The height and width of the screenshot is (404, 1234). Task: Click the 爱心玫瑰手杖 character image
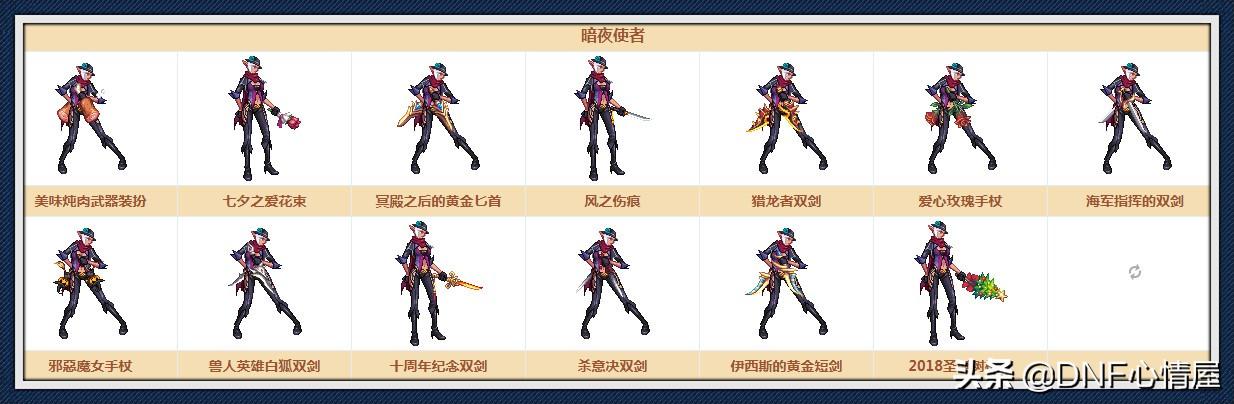click(x=958, y=117)
